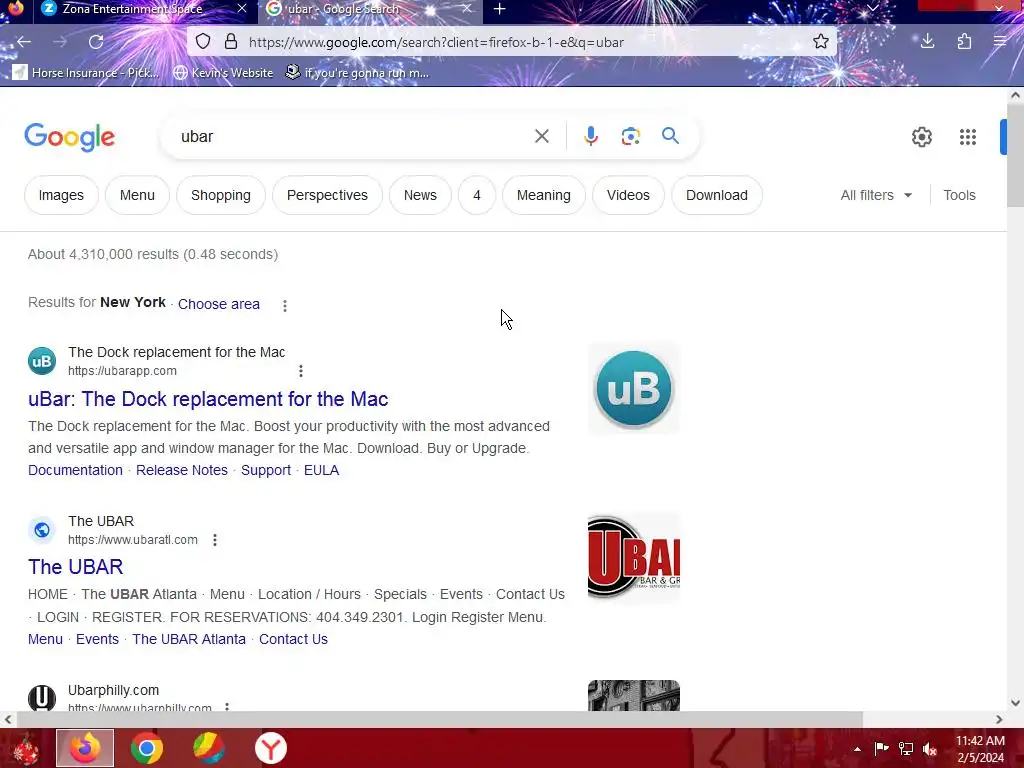Open the Firefox downloads panel
1024x768 pixels.
[927, 42]
